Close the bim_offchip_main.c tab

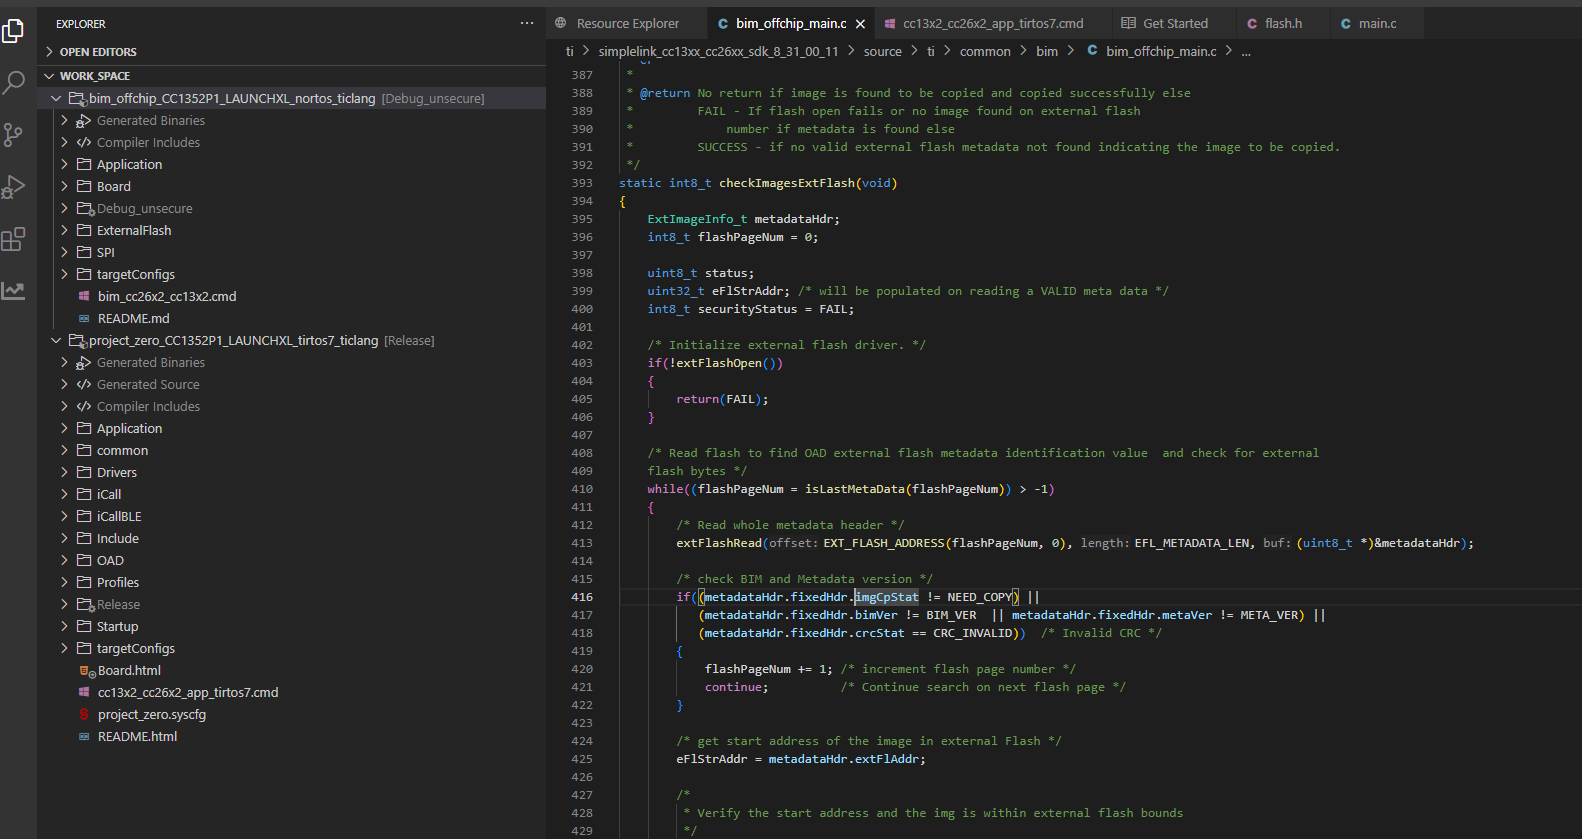tap(860, 24)
